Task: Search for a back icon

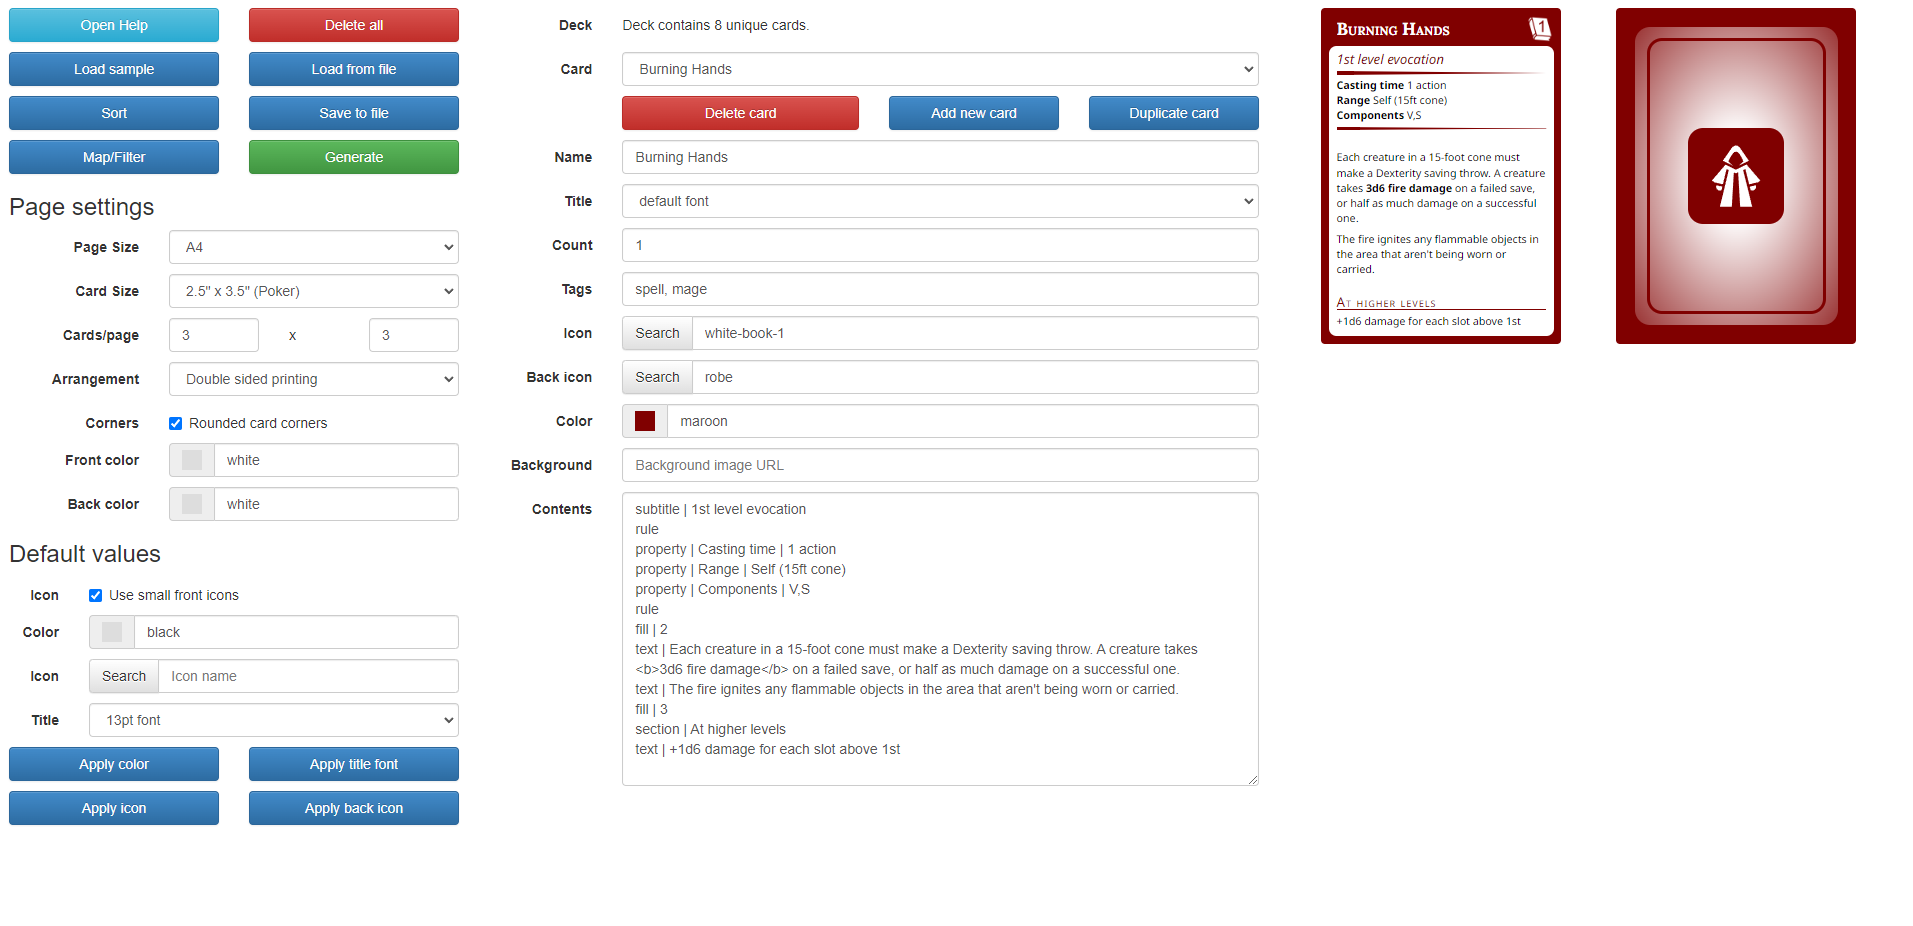Action: (656, 376)
